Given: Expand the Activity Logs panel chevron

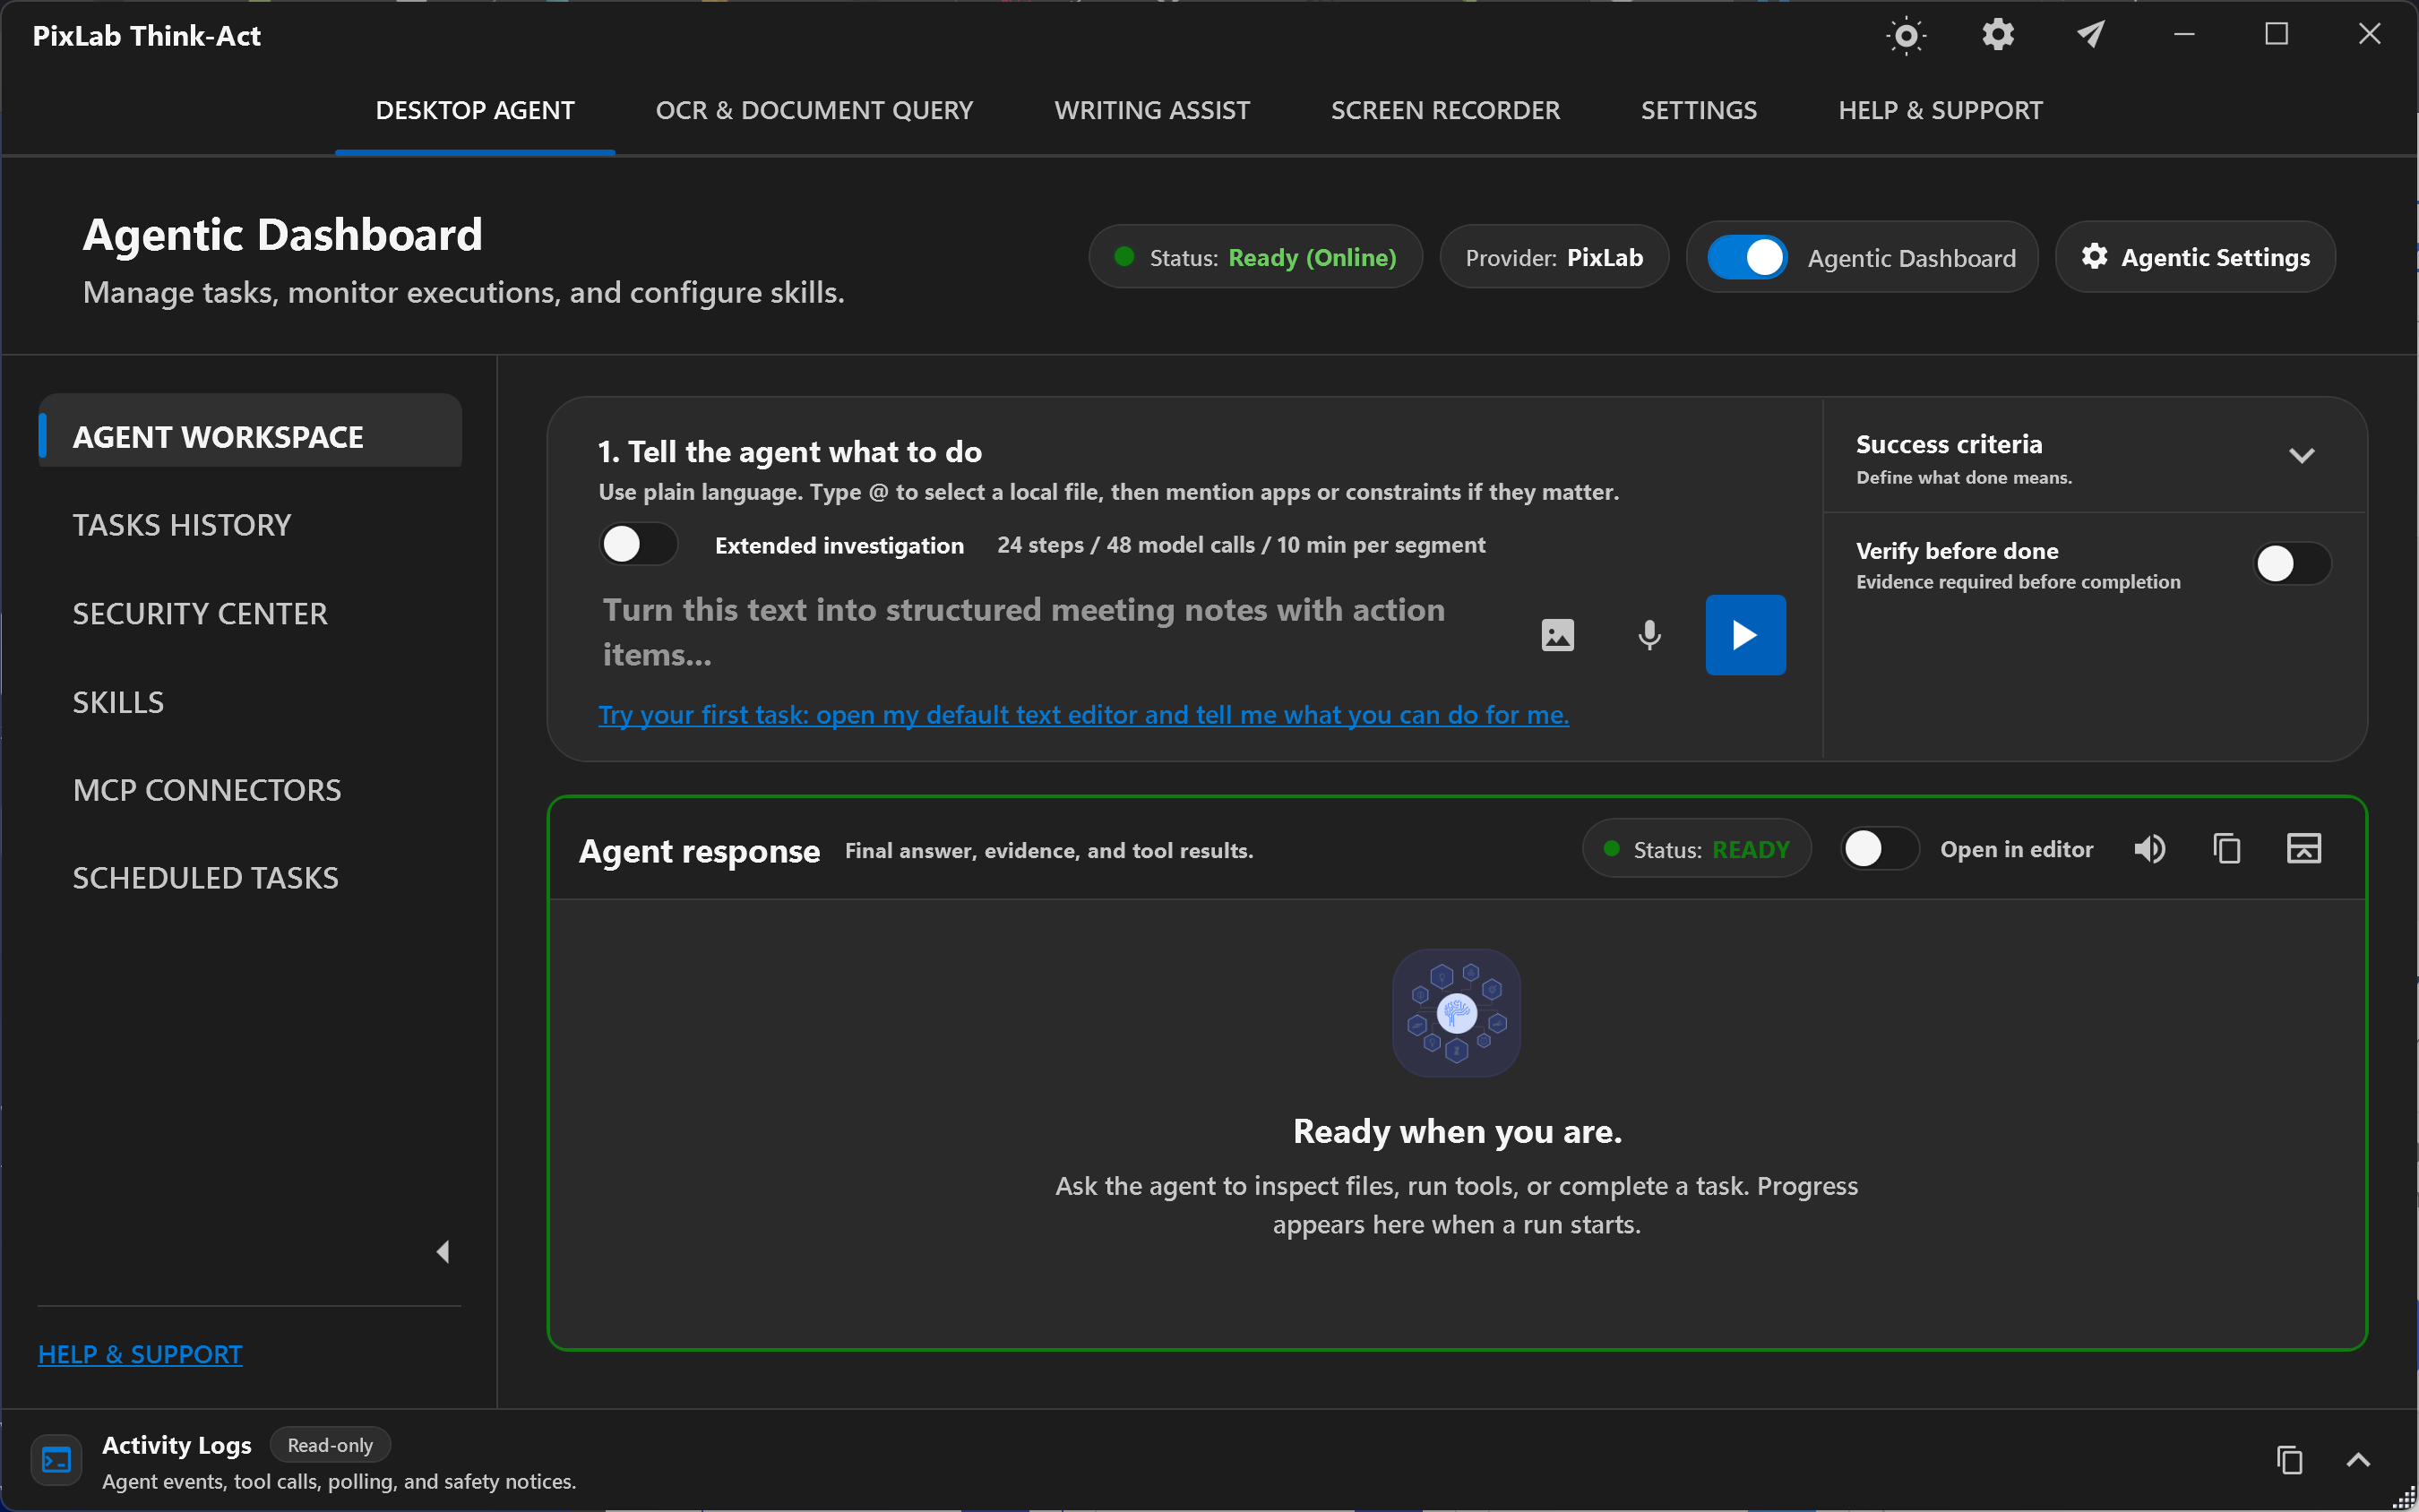Looking at the screenshot, I should pos(2358,1460).
